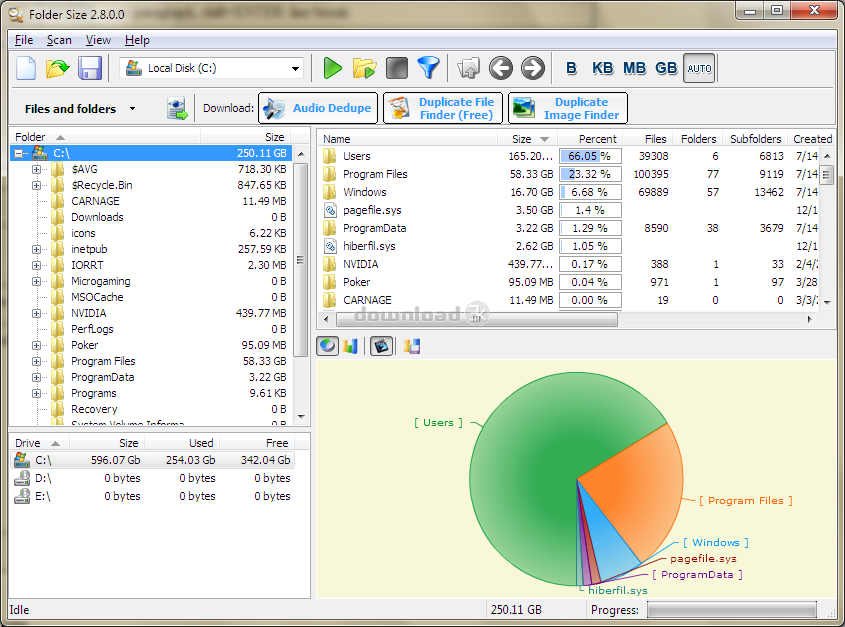Viewport: 845px width, 627px height.
Task: Expand the $AVG folder node
Action: (x=36, y=169)
